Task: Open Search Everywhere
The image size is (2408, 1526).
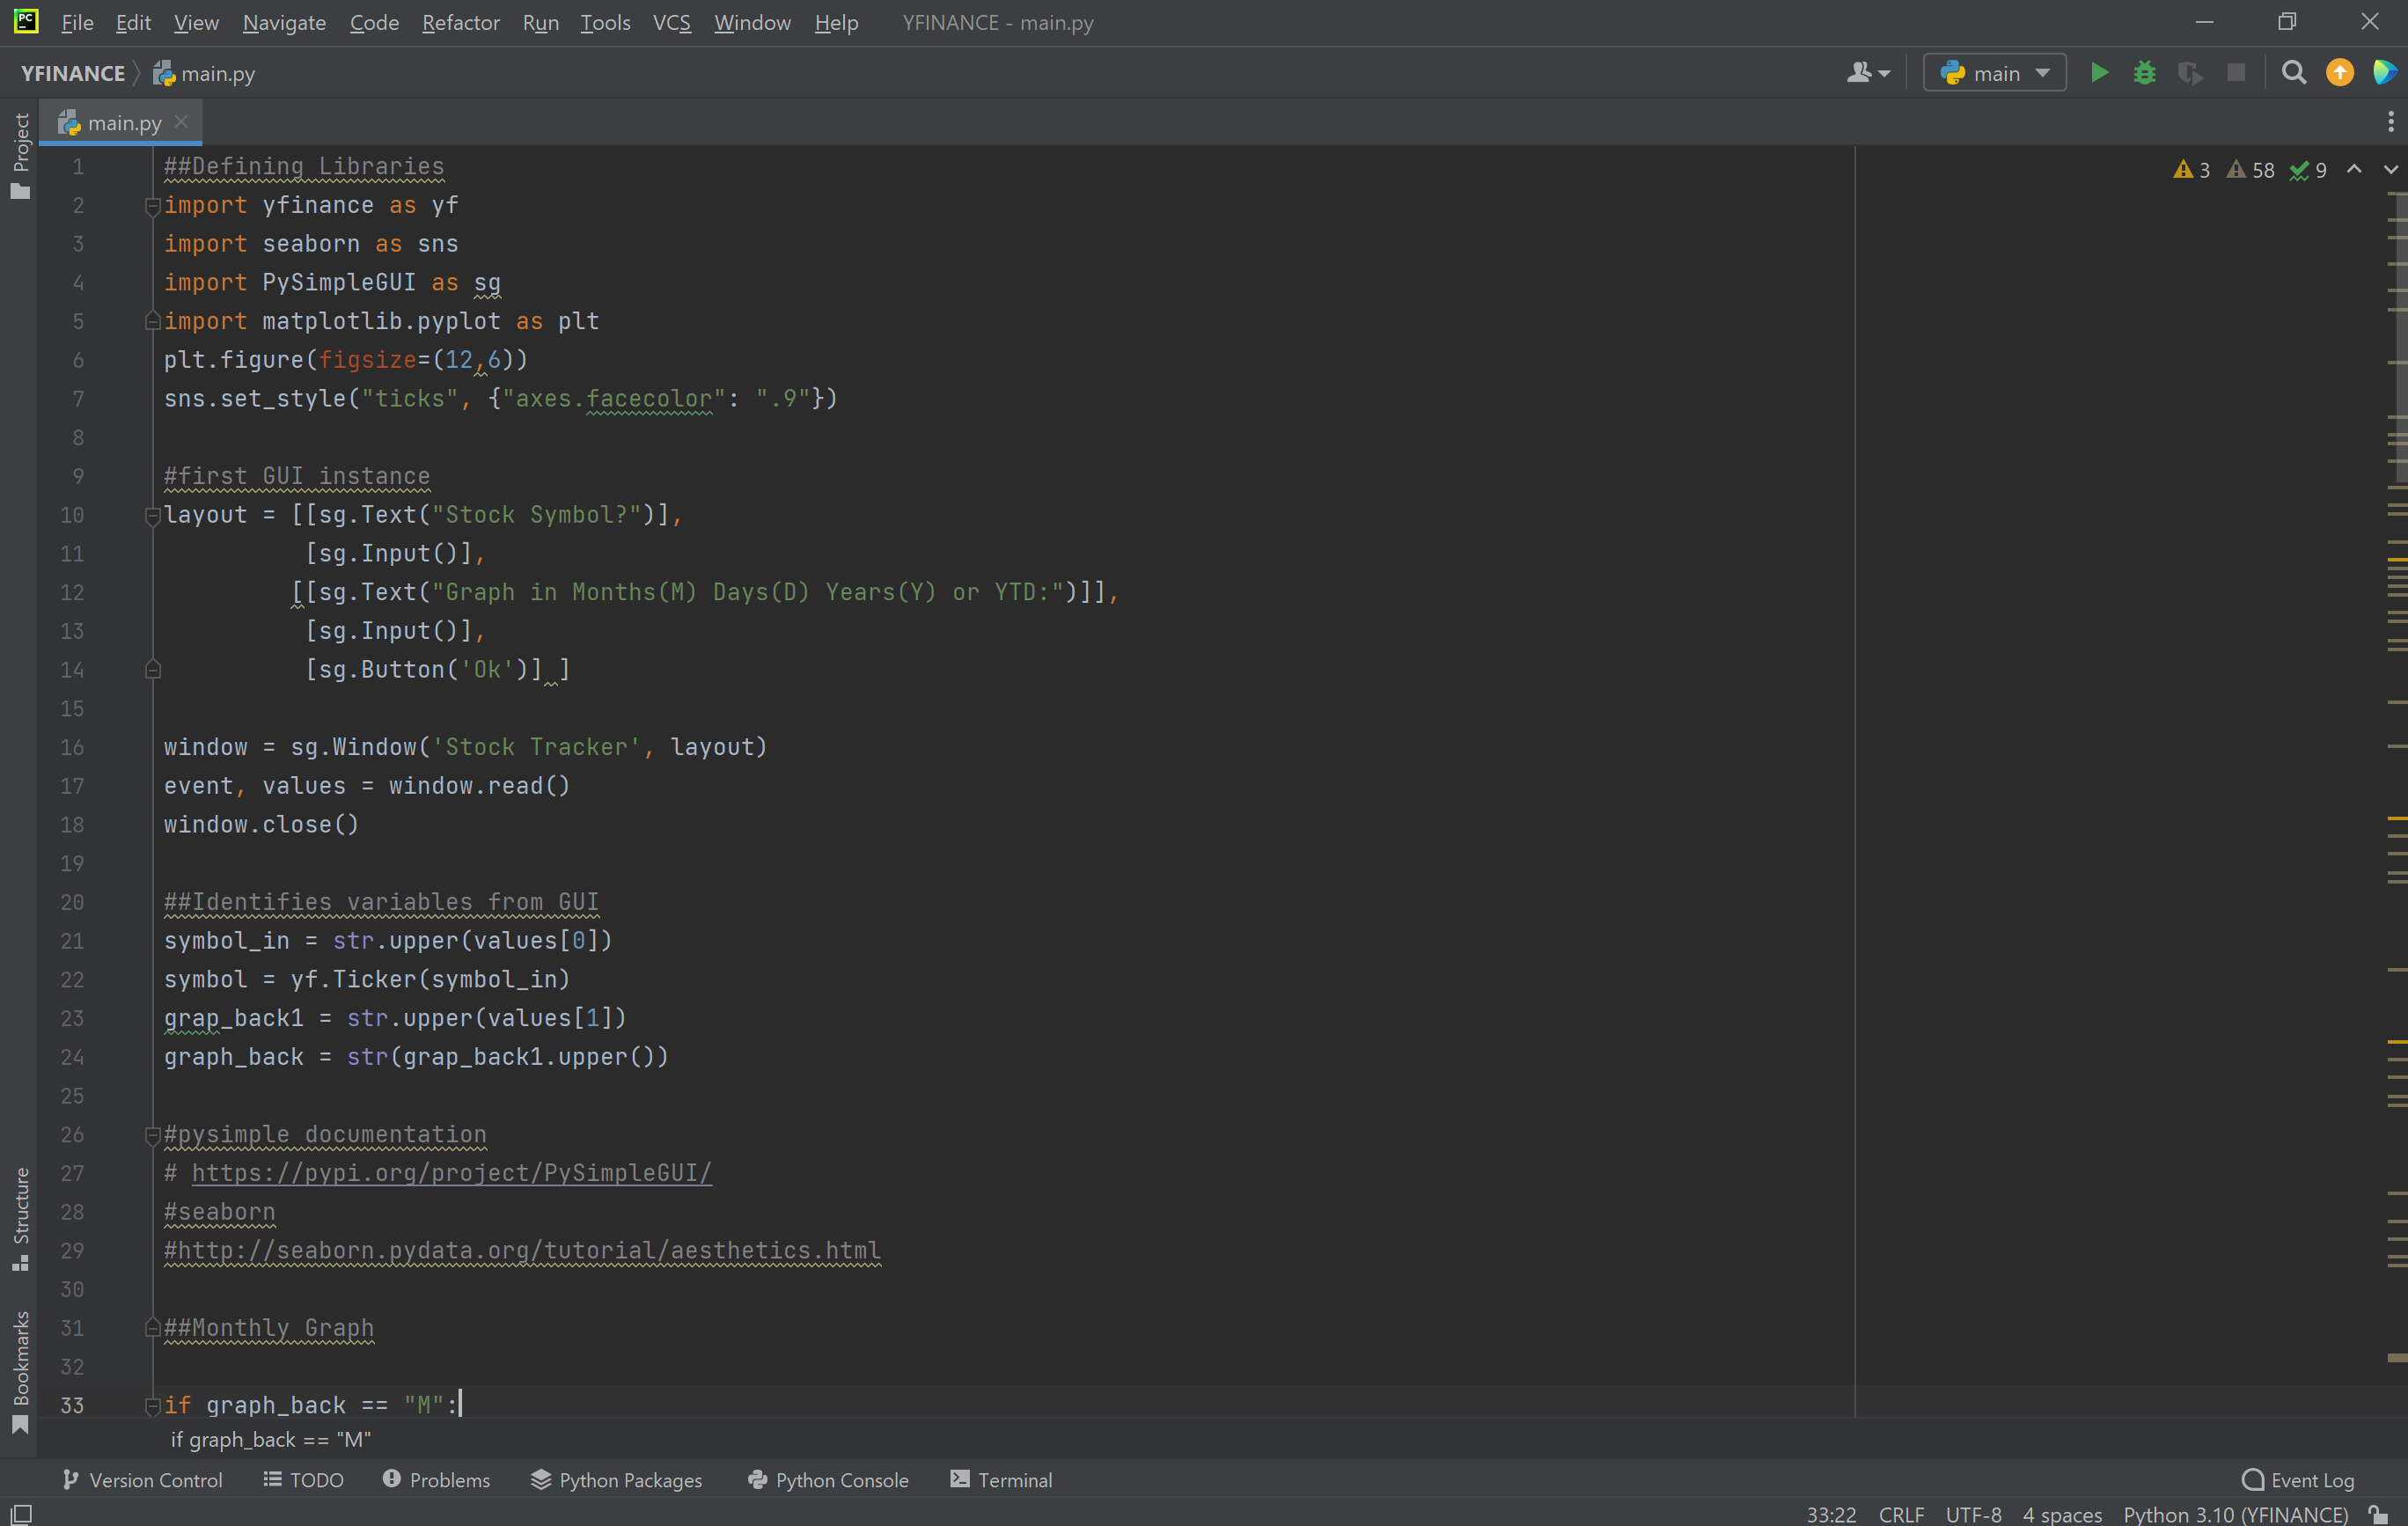Action: (x=2294, y=72)
